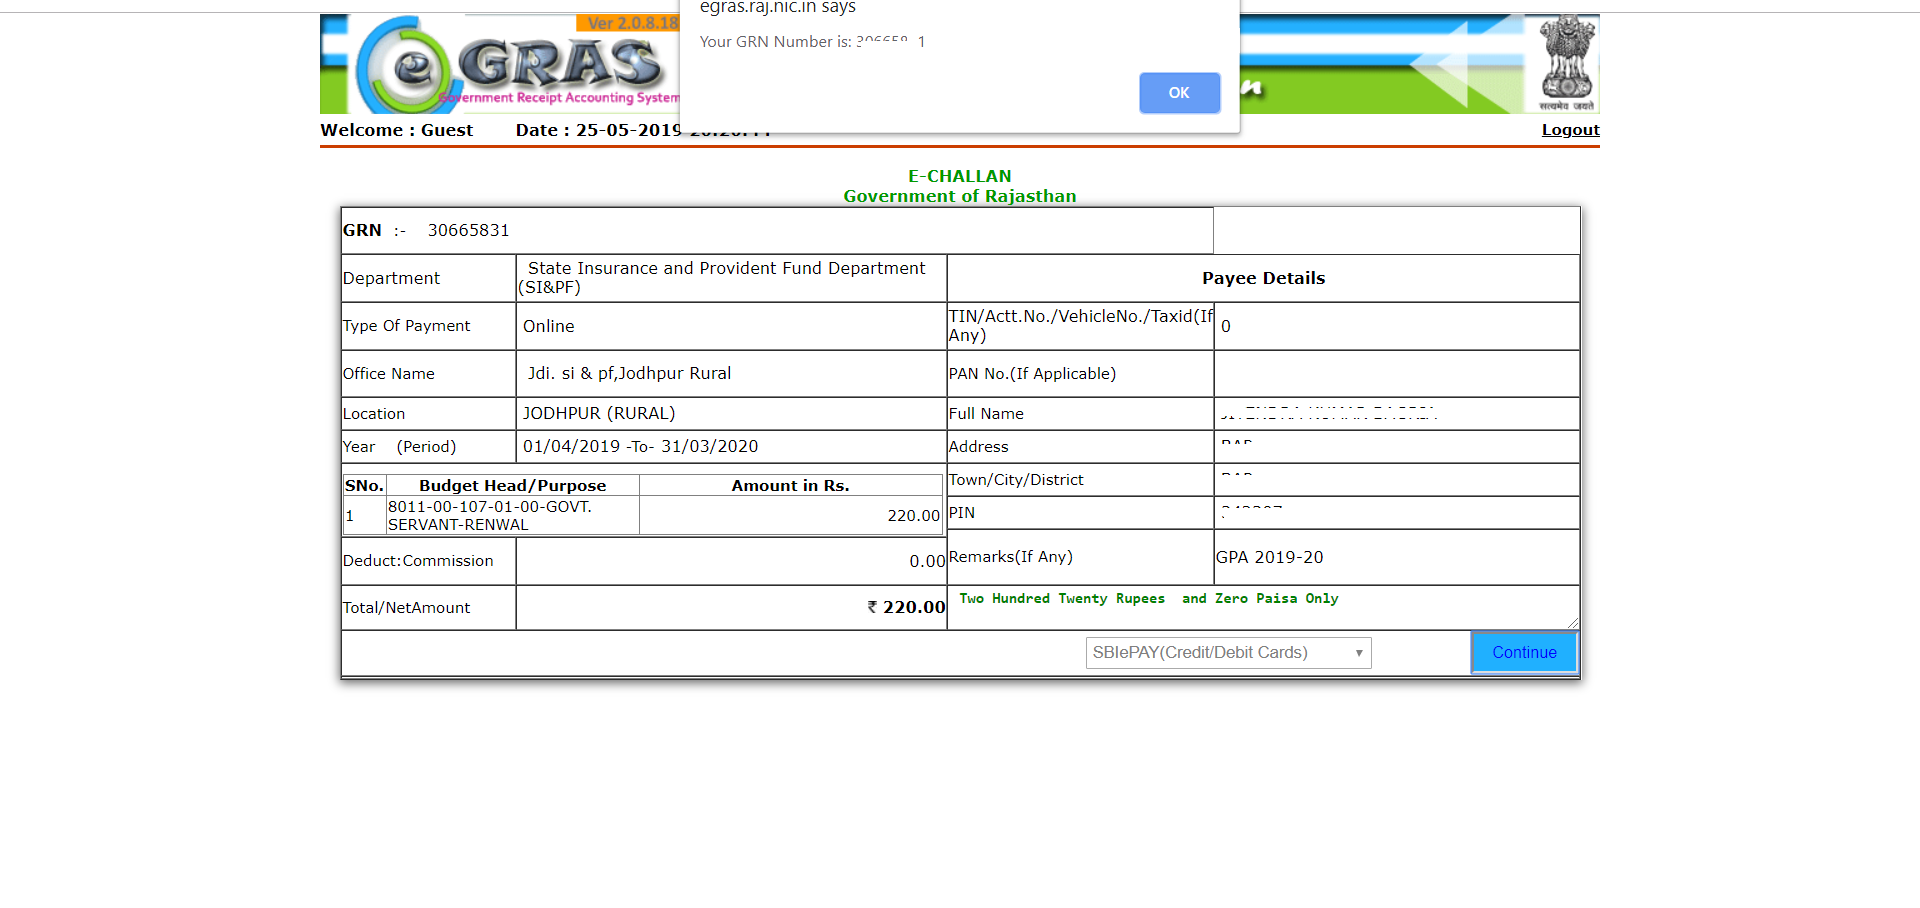The width and height of the screenshot is (1920, 908).
Task: Click the E-CHALLAN heading
Action: (959, 176)
